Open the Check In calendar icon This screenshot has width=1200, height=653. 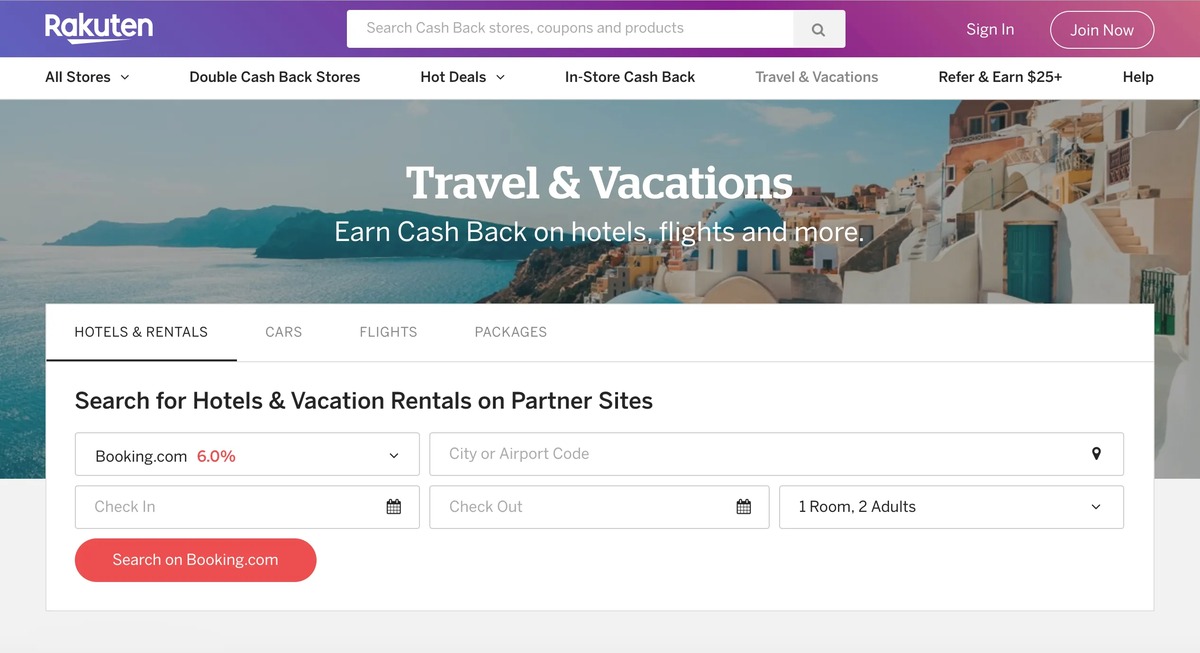click(394, 506)
